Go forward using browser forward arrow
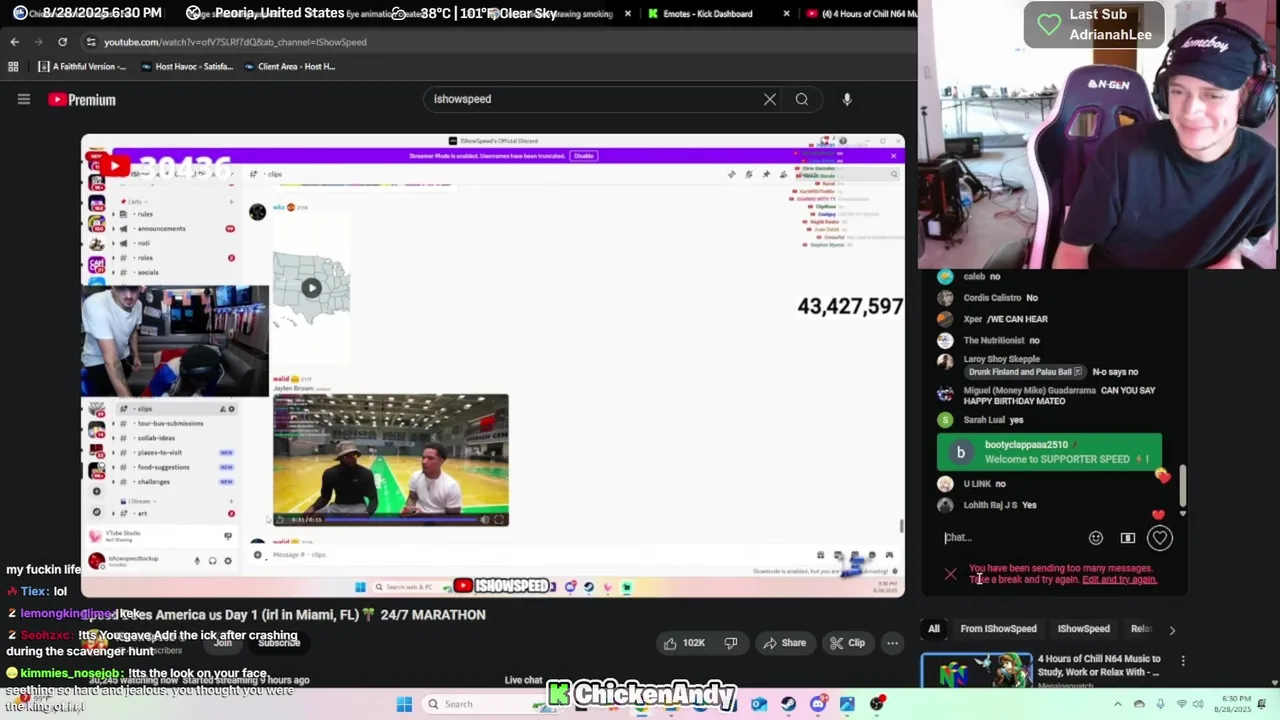 click(x=38, y=42)
